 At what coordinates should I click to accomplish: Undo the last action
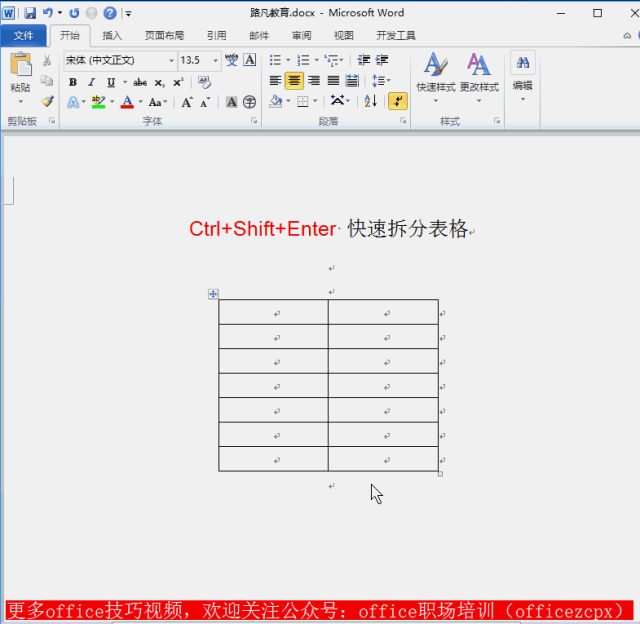coord(48,13)
